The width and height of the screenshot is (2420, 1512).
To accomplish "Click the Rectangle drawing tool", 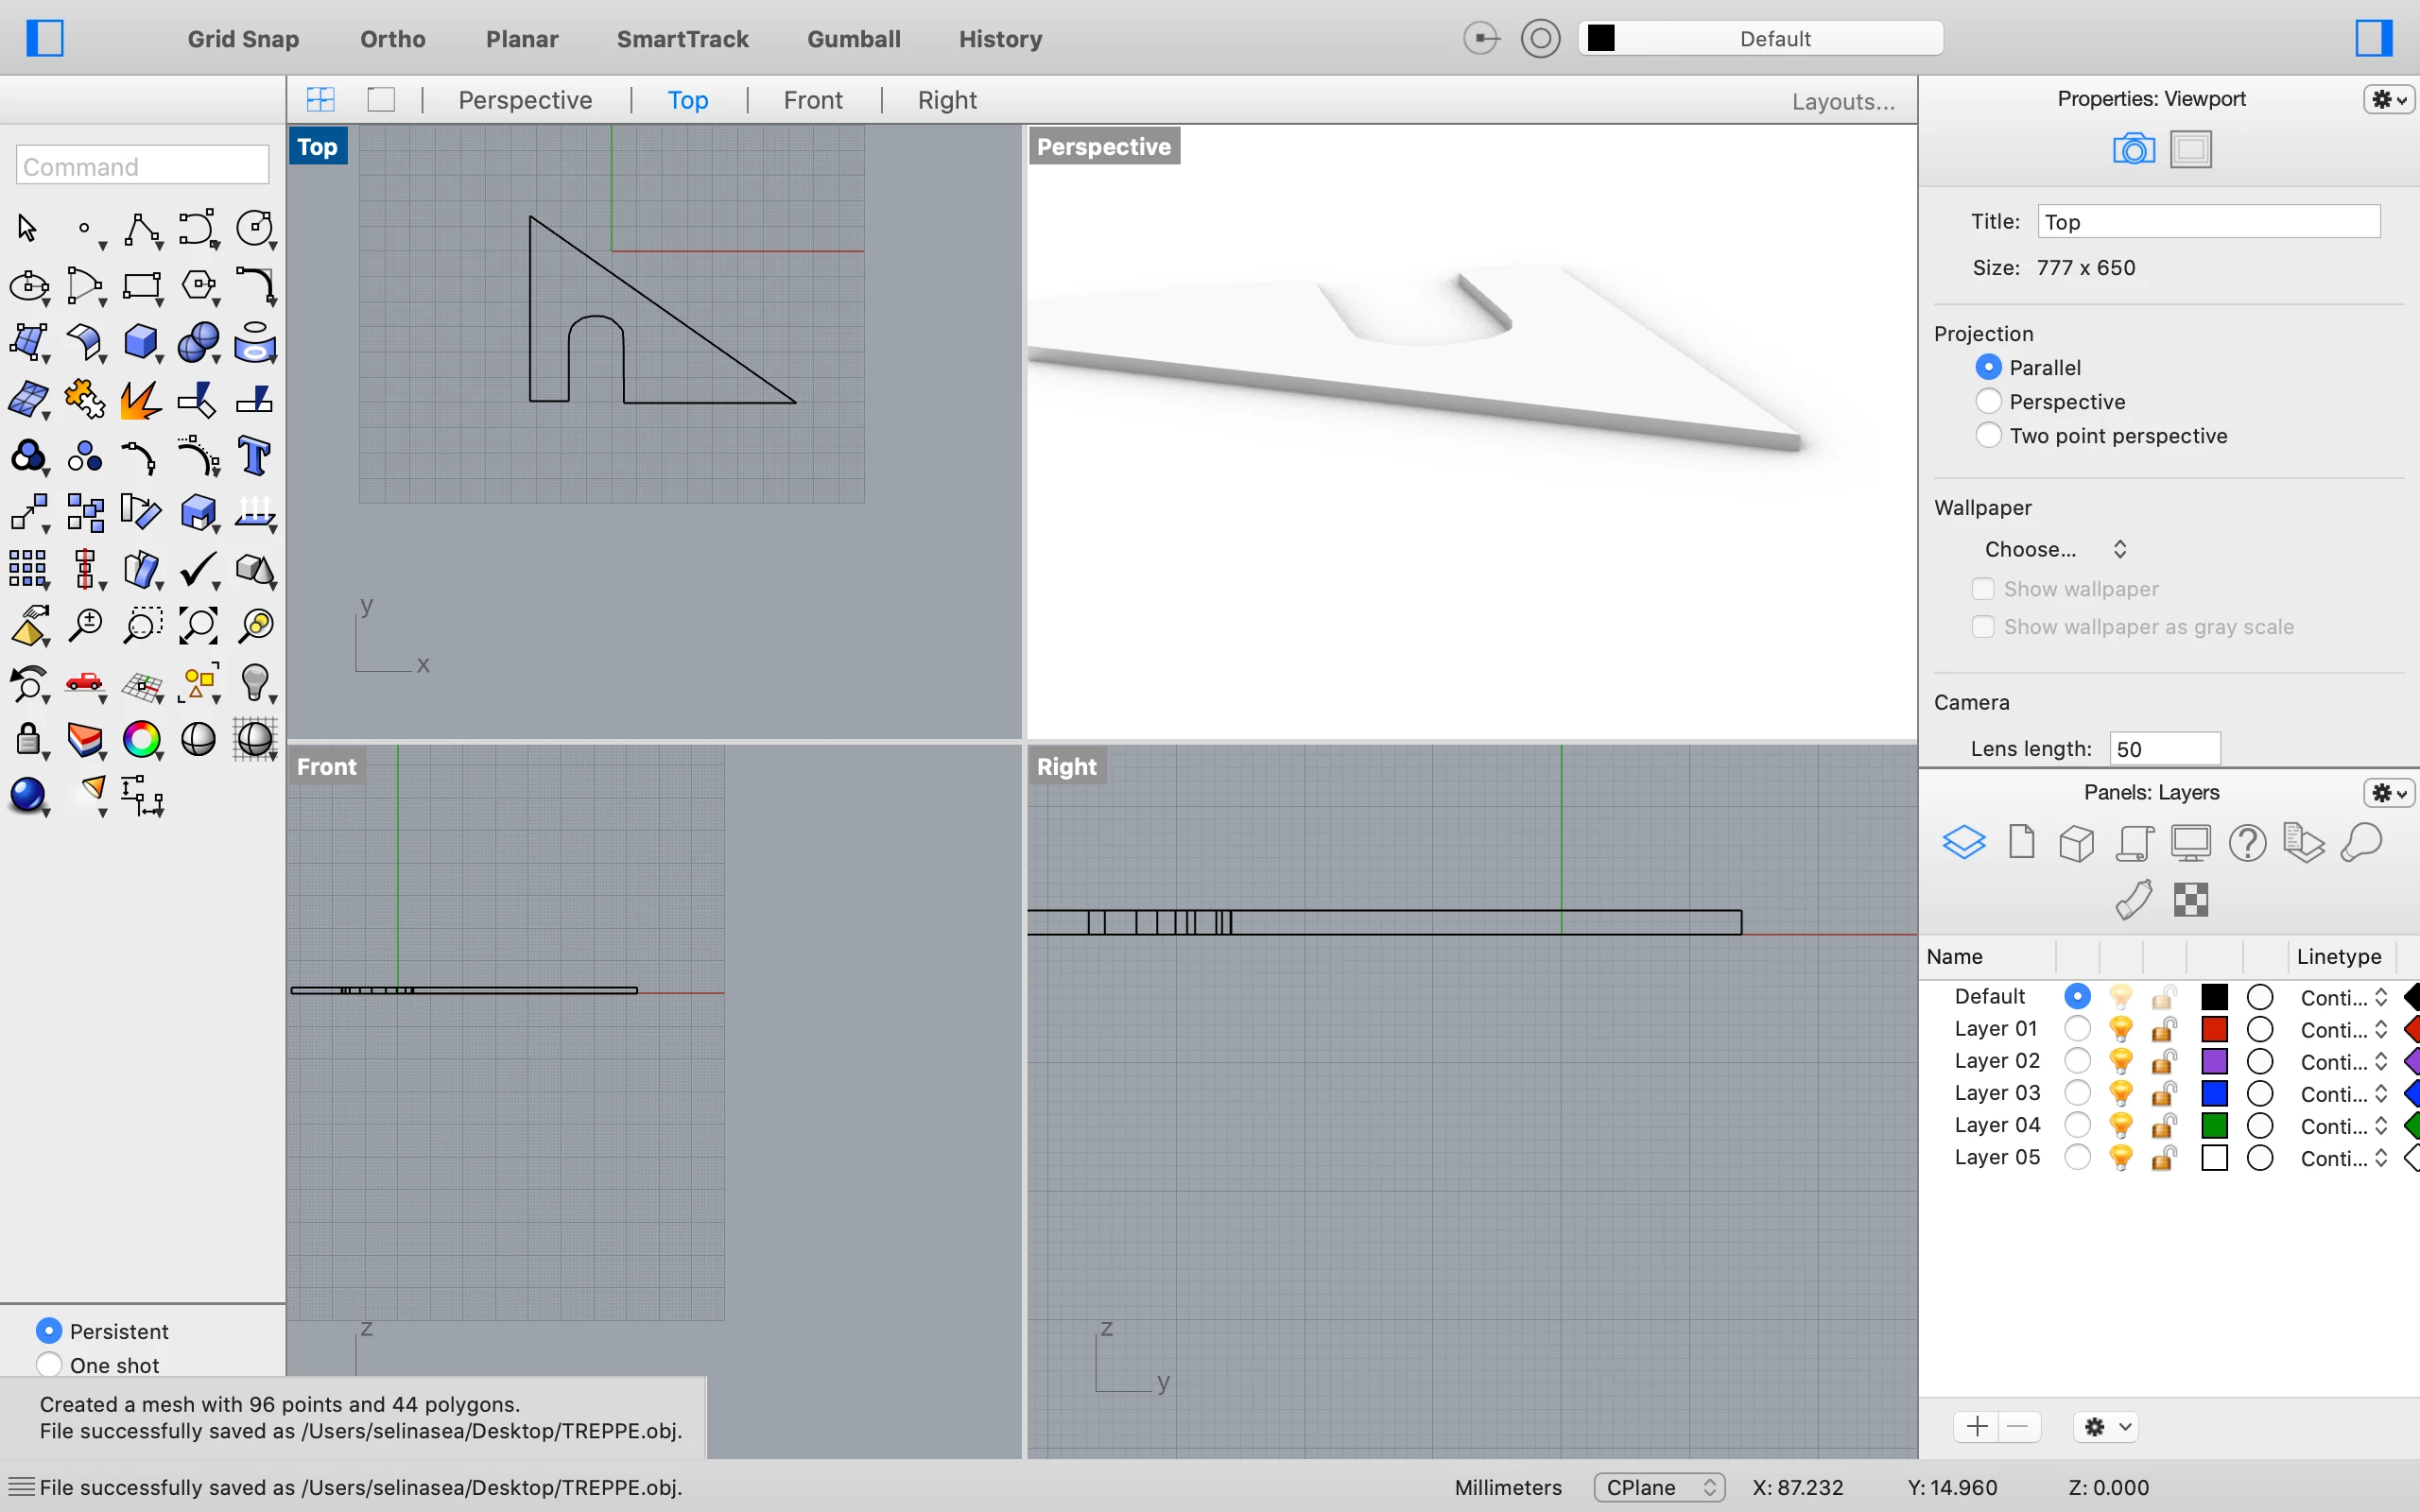I will pyautogui.click(x=141, y=286).
